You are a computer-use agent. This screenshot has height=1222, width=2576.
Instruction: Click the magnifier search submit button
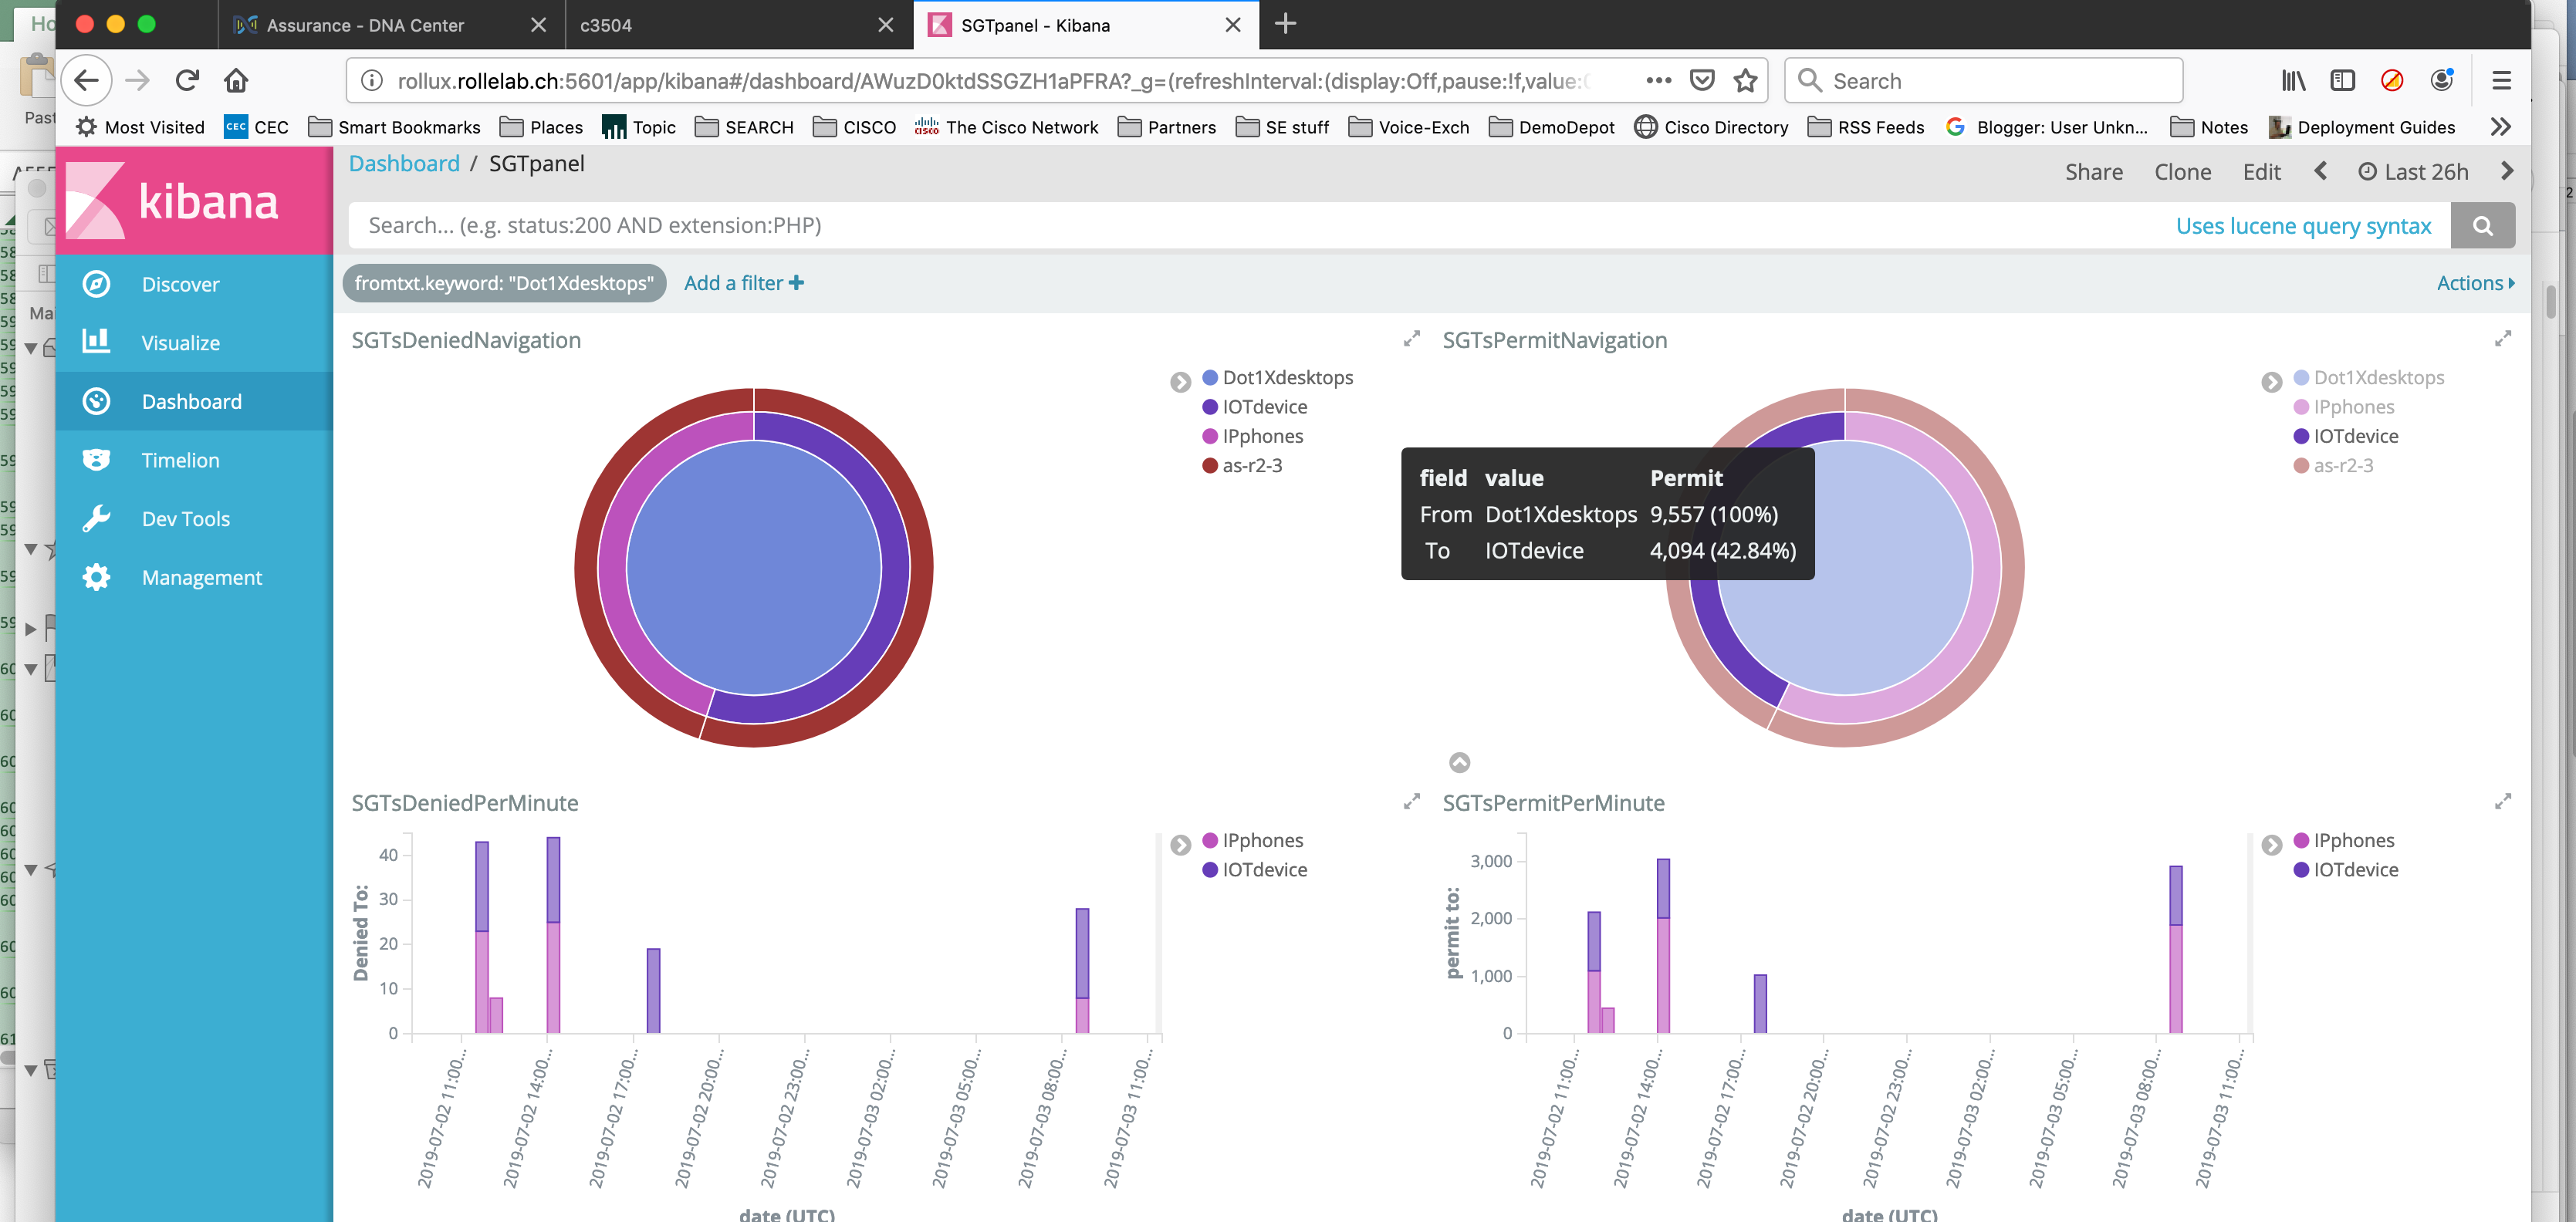coord(2482,226)
